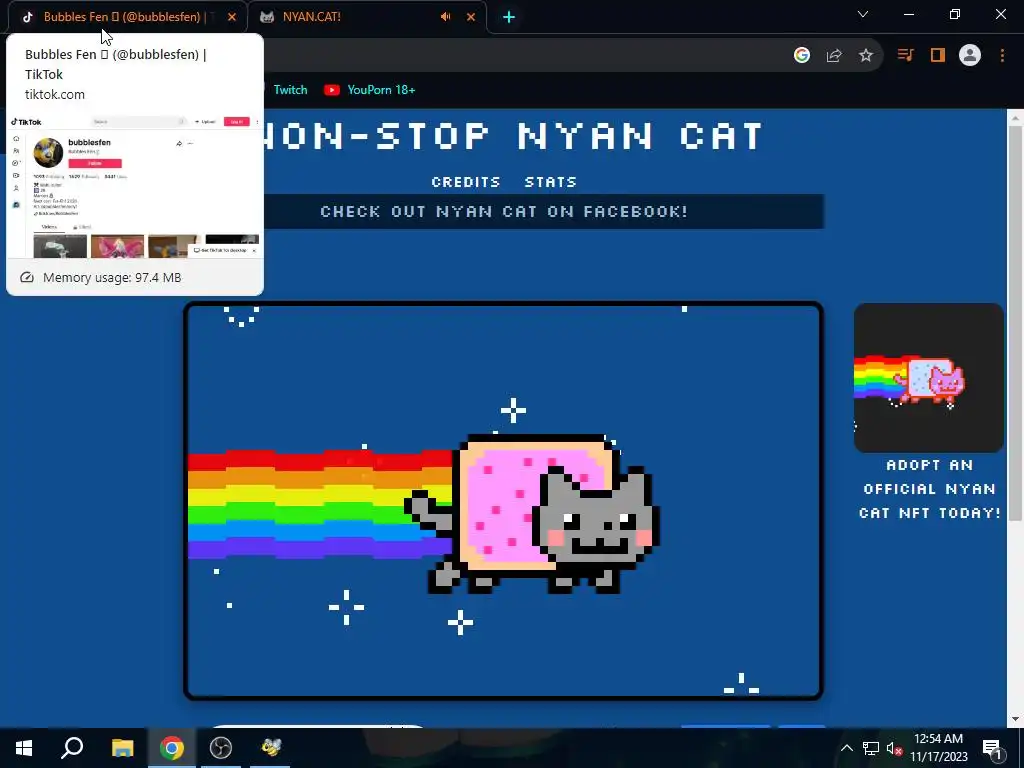Click Adopt an official Nyan Cat NFT text
1024x768 pixels.
coord(929,489)
